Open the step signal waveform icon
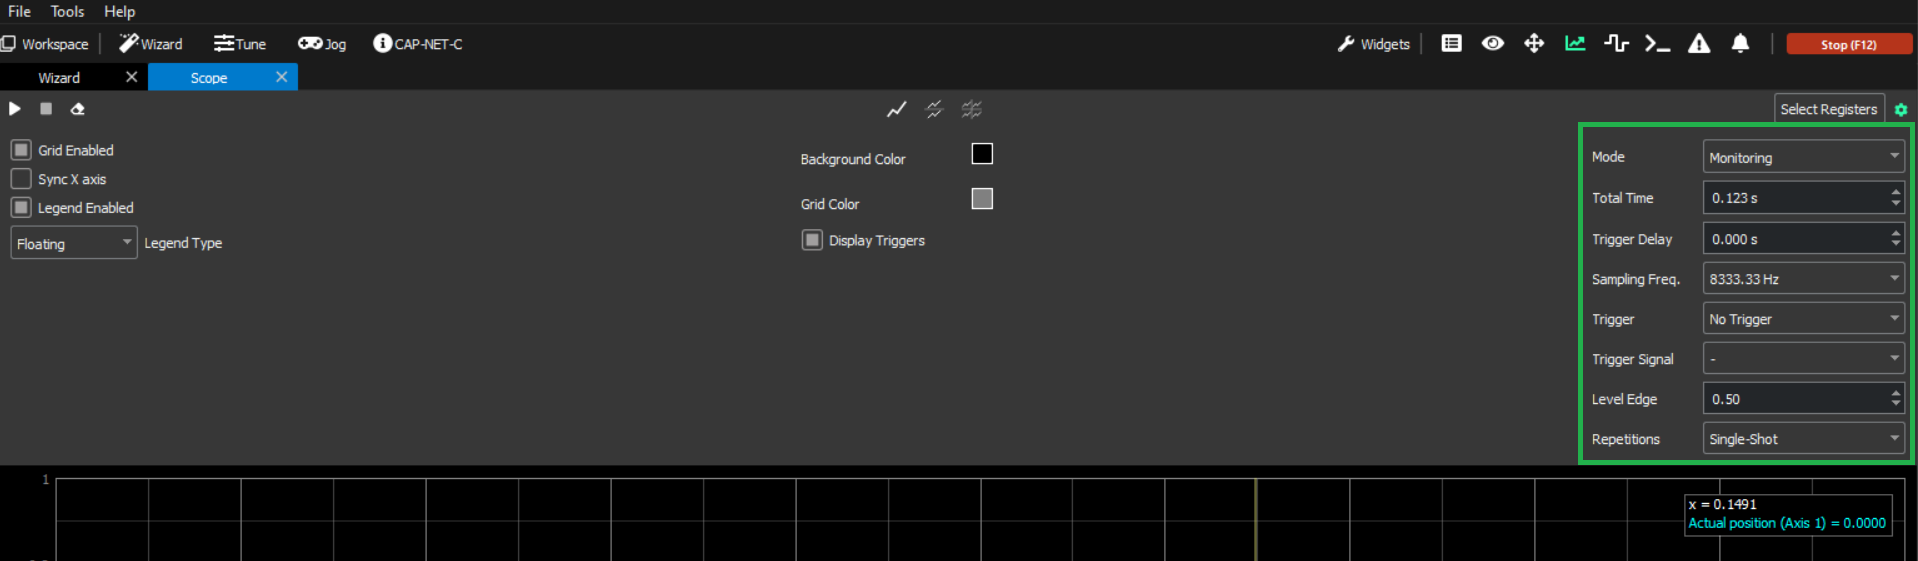1918x561 pixels. pyautogui.click(x=1616, y=44)
